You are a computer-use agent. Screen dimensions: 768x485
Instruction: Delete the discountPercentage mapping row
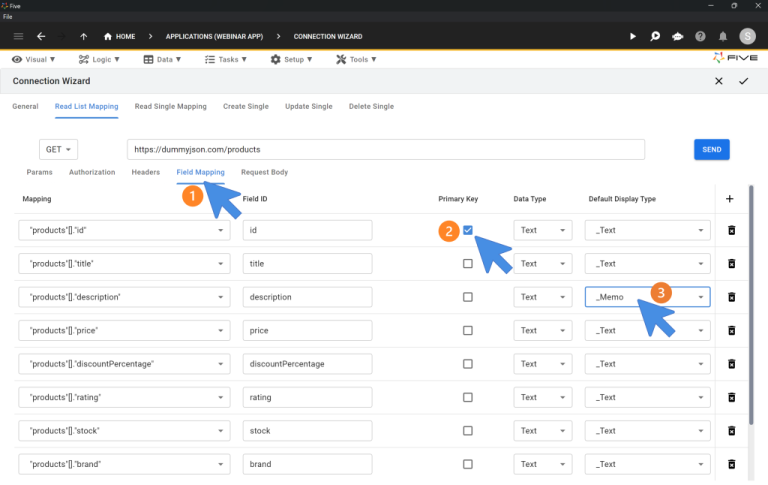click(x=732, y=364)
